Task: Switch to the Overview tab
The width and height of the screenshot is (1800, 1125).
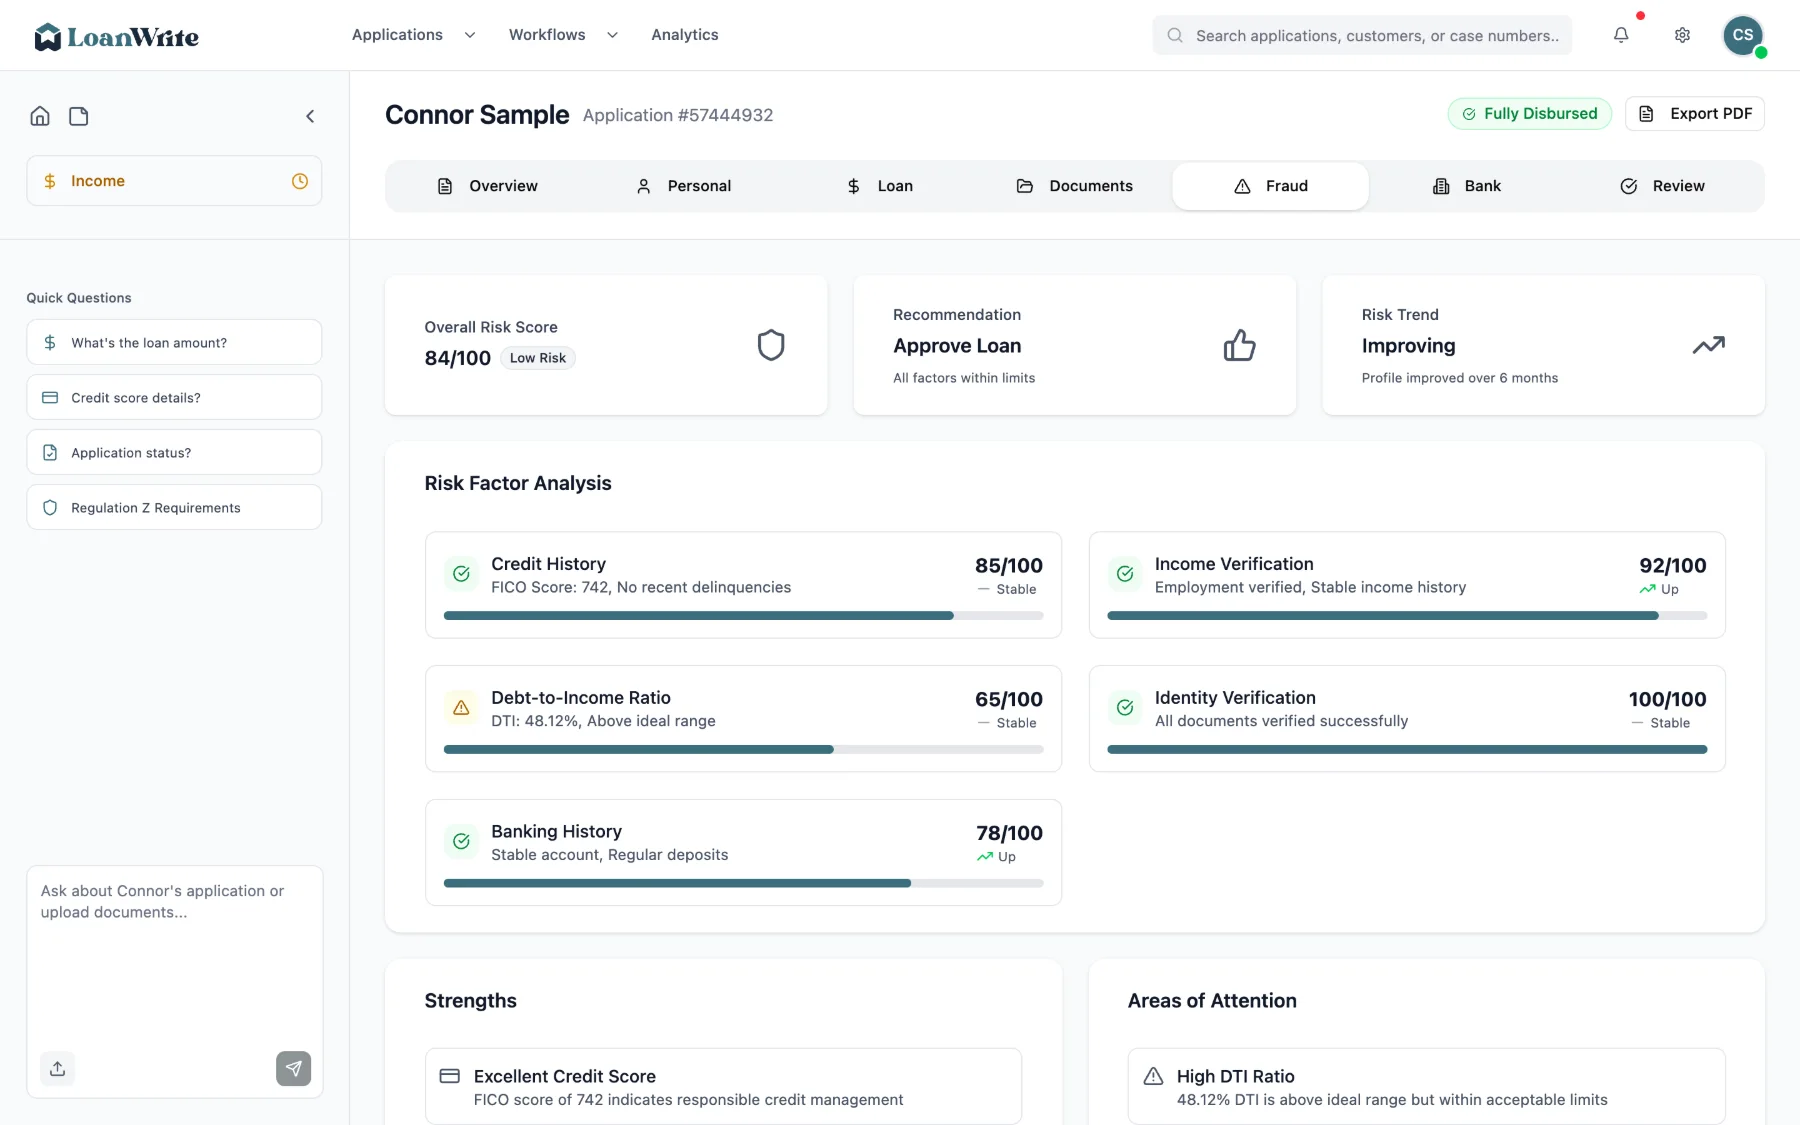Action: tap(487, 186)
